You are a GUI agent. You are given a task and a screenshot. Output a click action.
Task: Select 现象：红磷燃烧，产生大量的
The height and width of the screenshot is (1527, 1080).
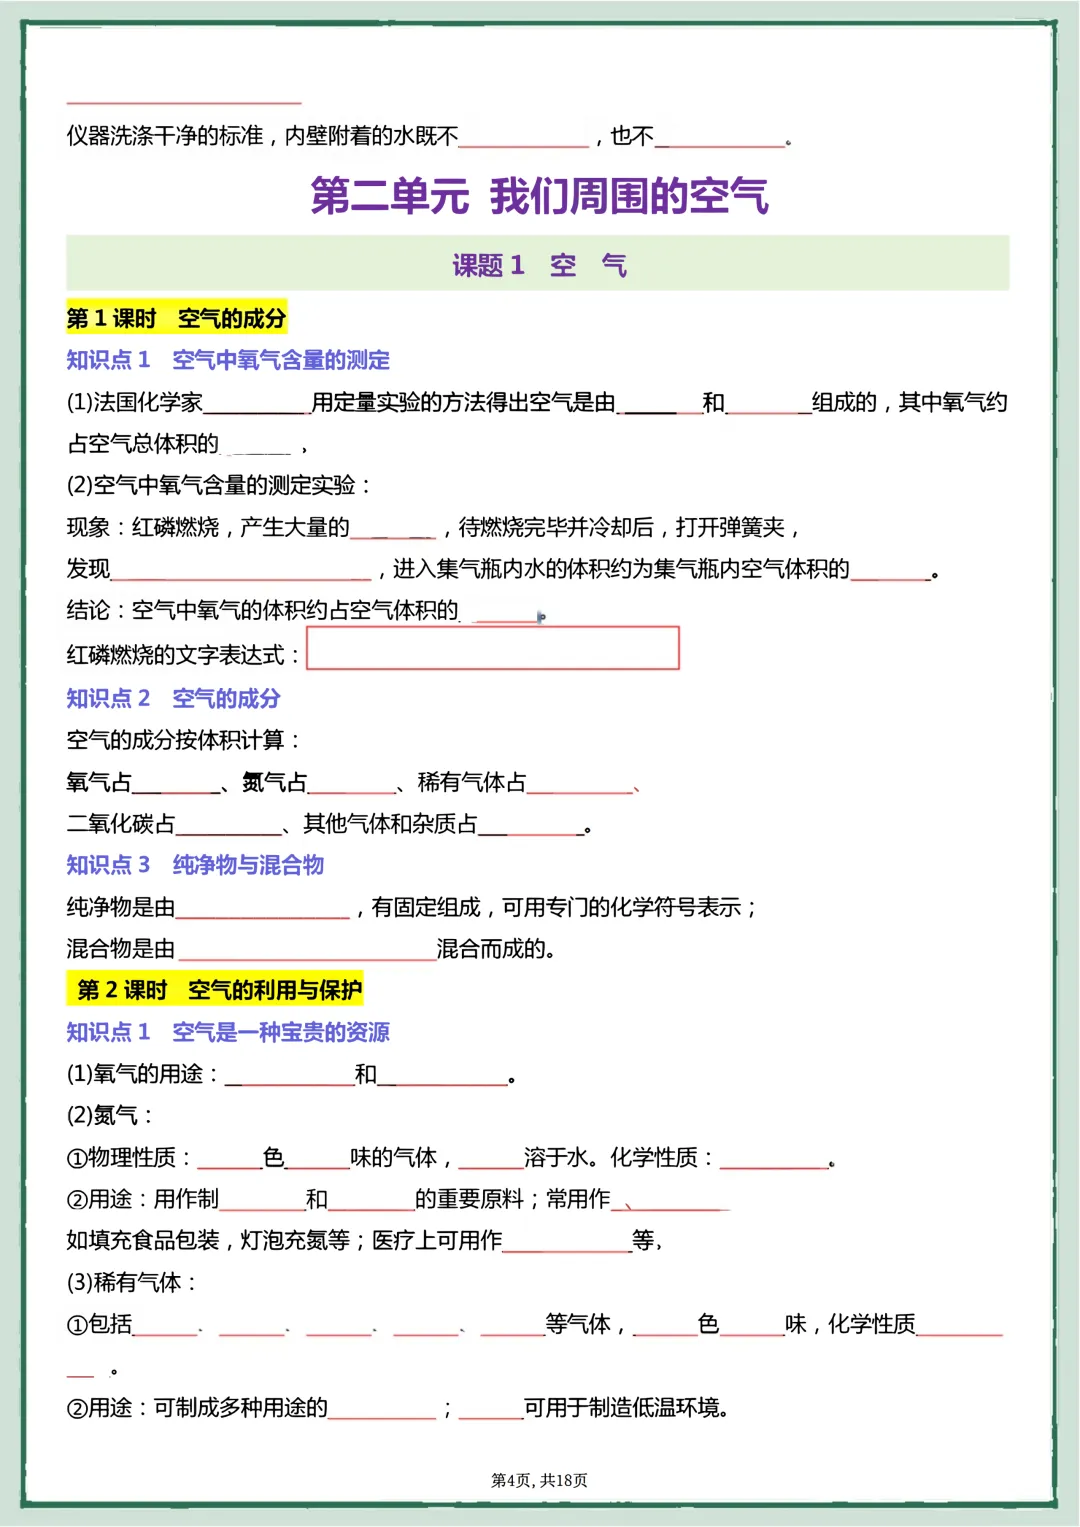click(208, 527)
